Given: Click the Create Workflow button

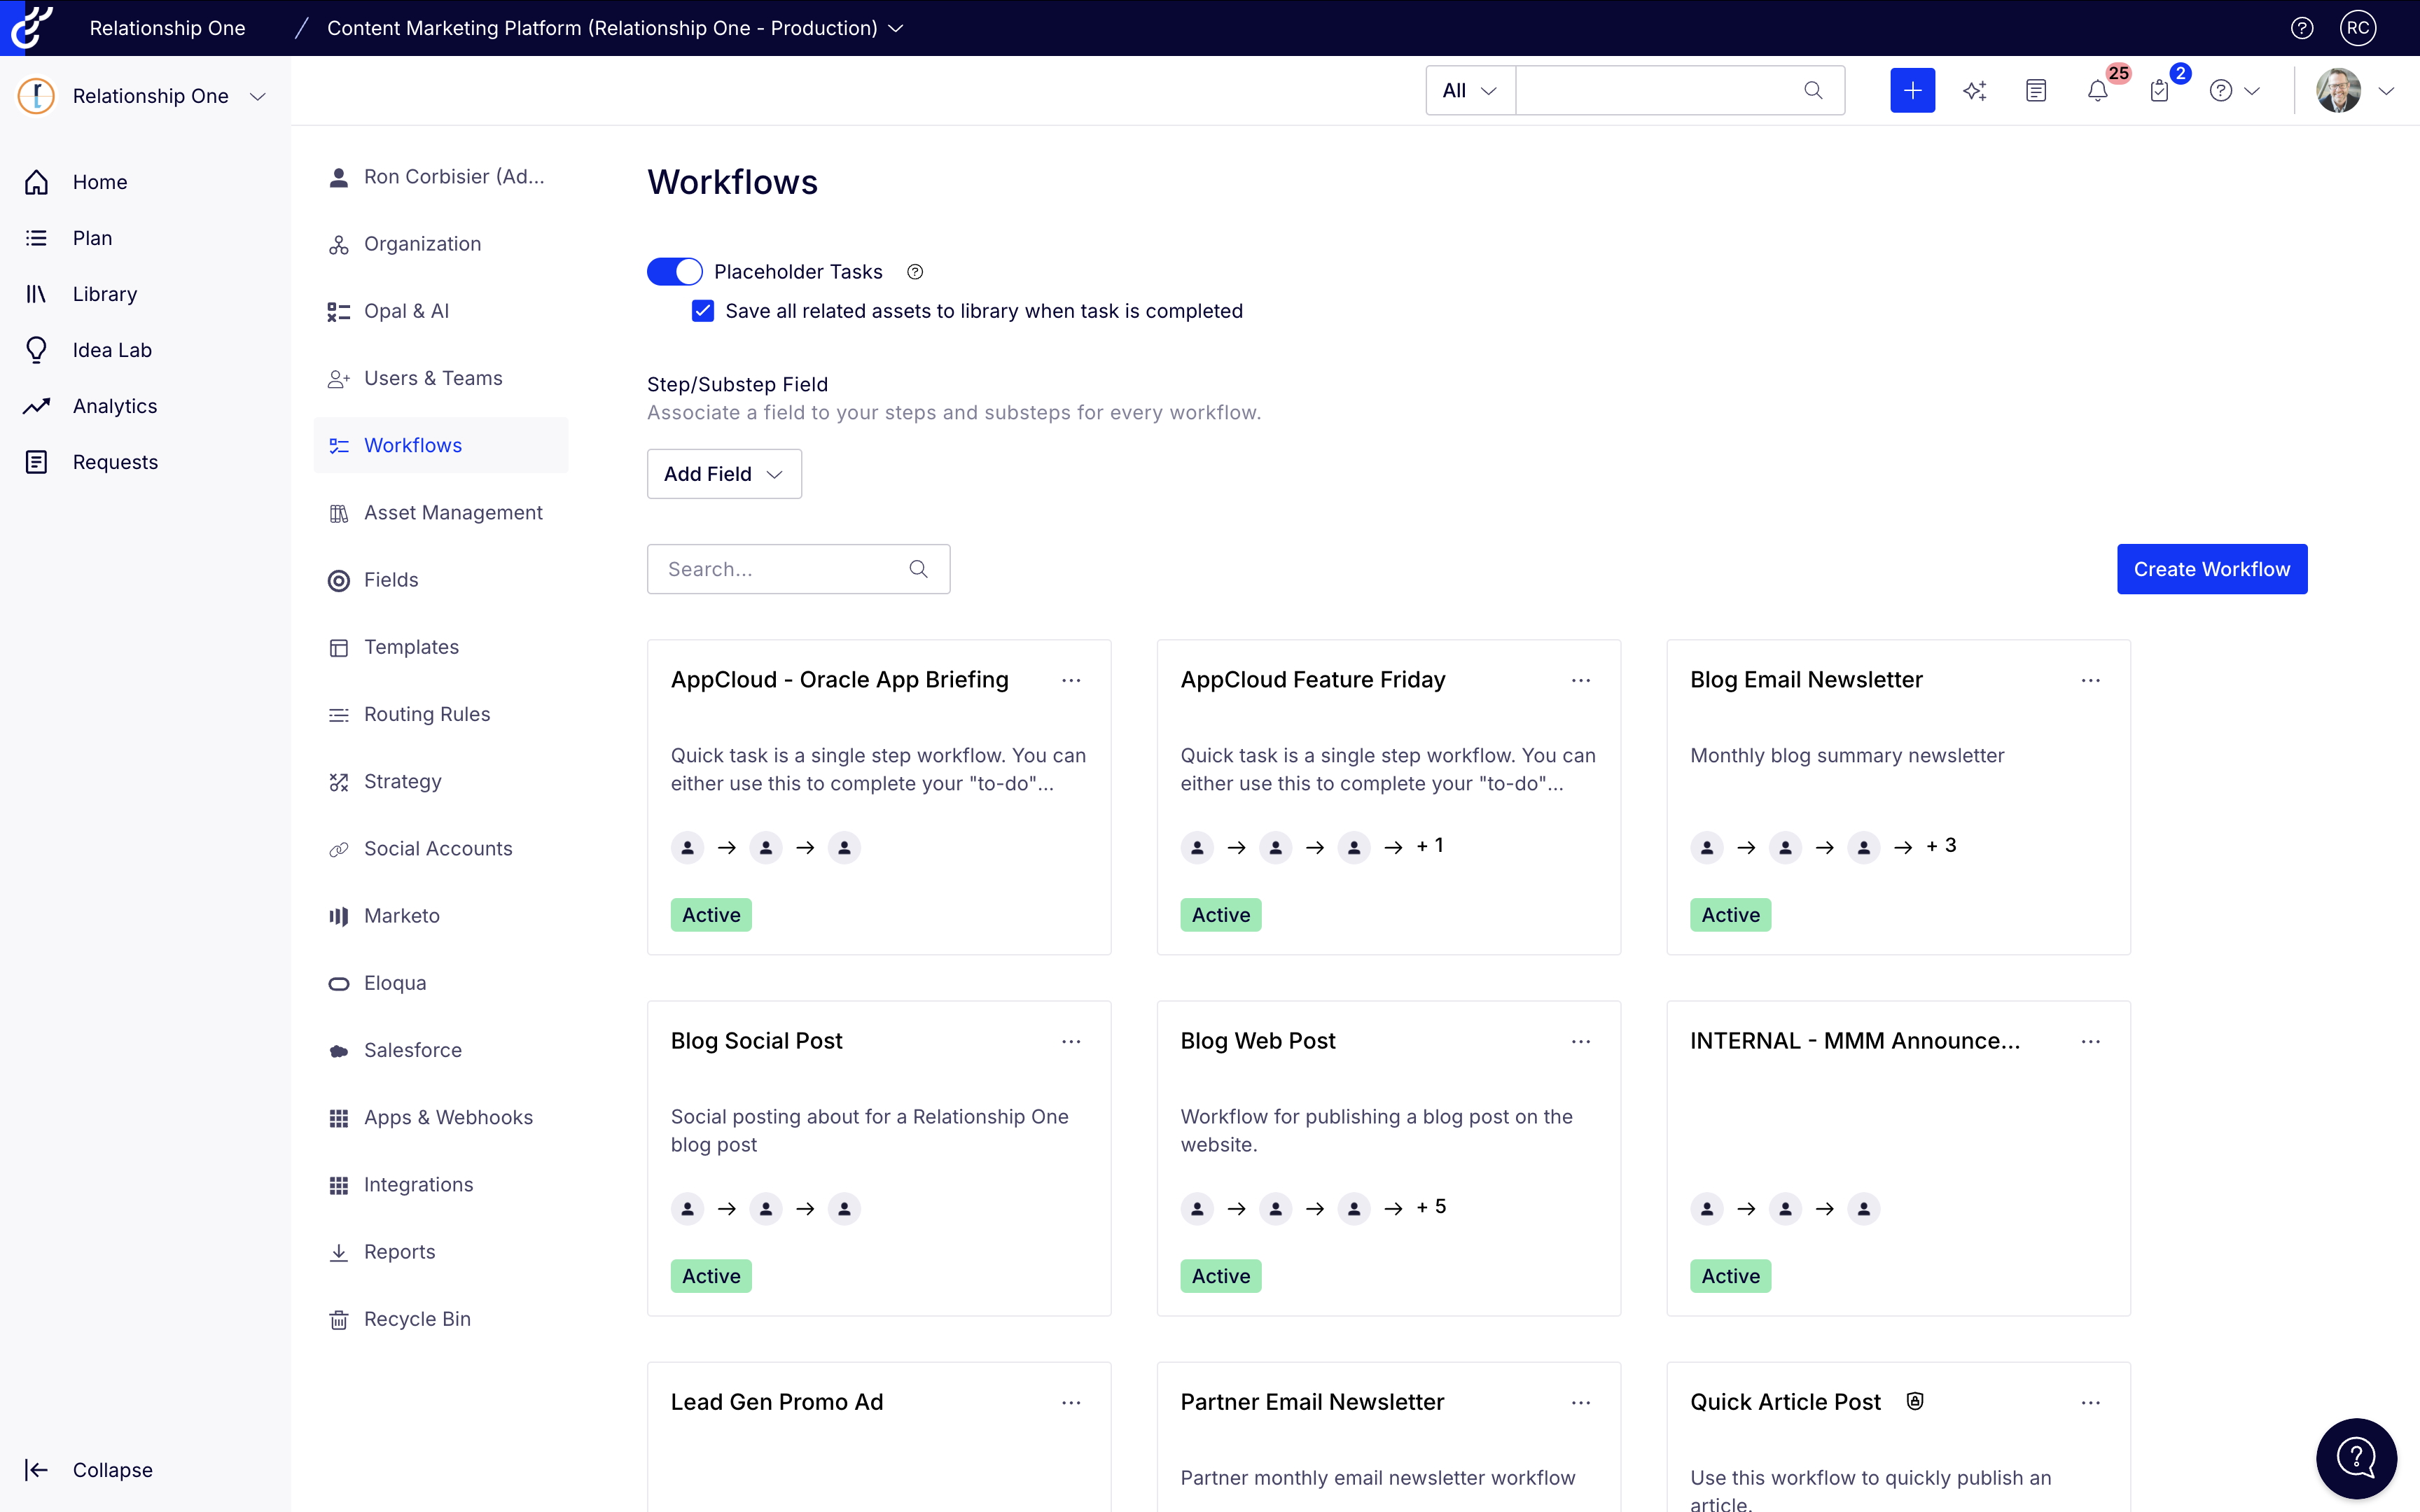Looking at the screenshot, I should (x=2211, y=569).
